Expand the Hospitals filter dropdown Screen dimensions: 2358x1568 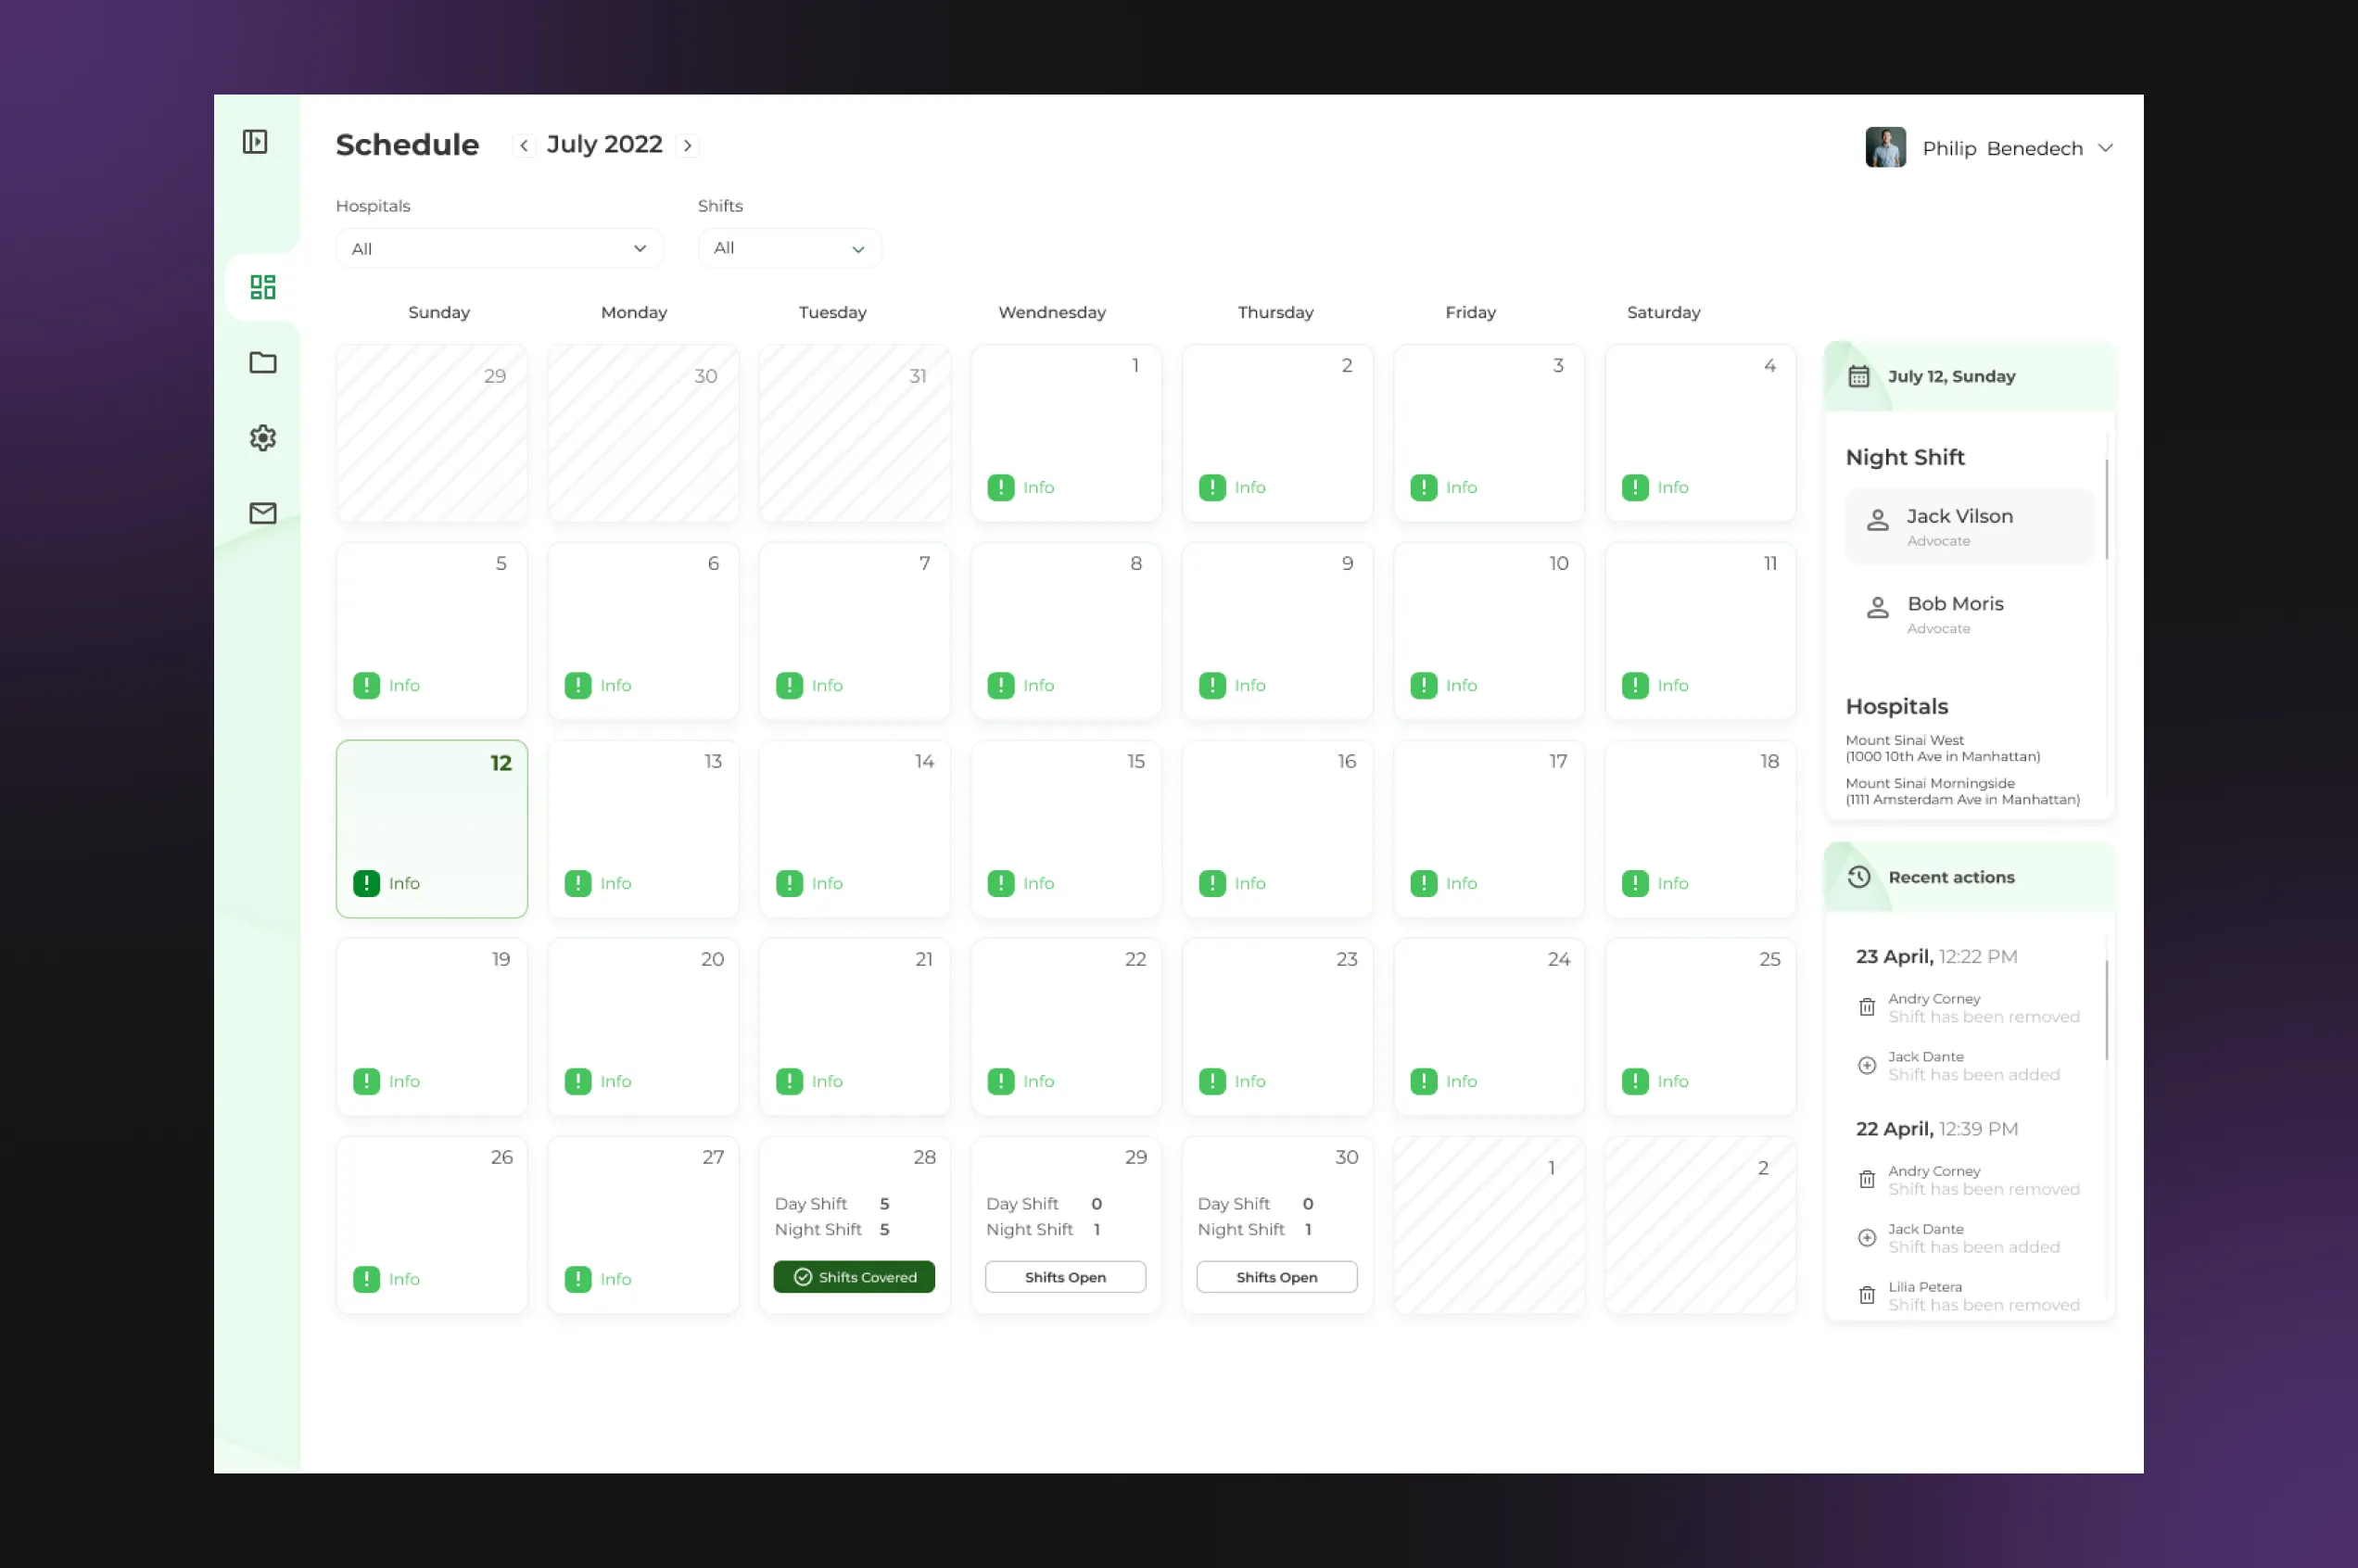499,248
